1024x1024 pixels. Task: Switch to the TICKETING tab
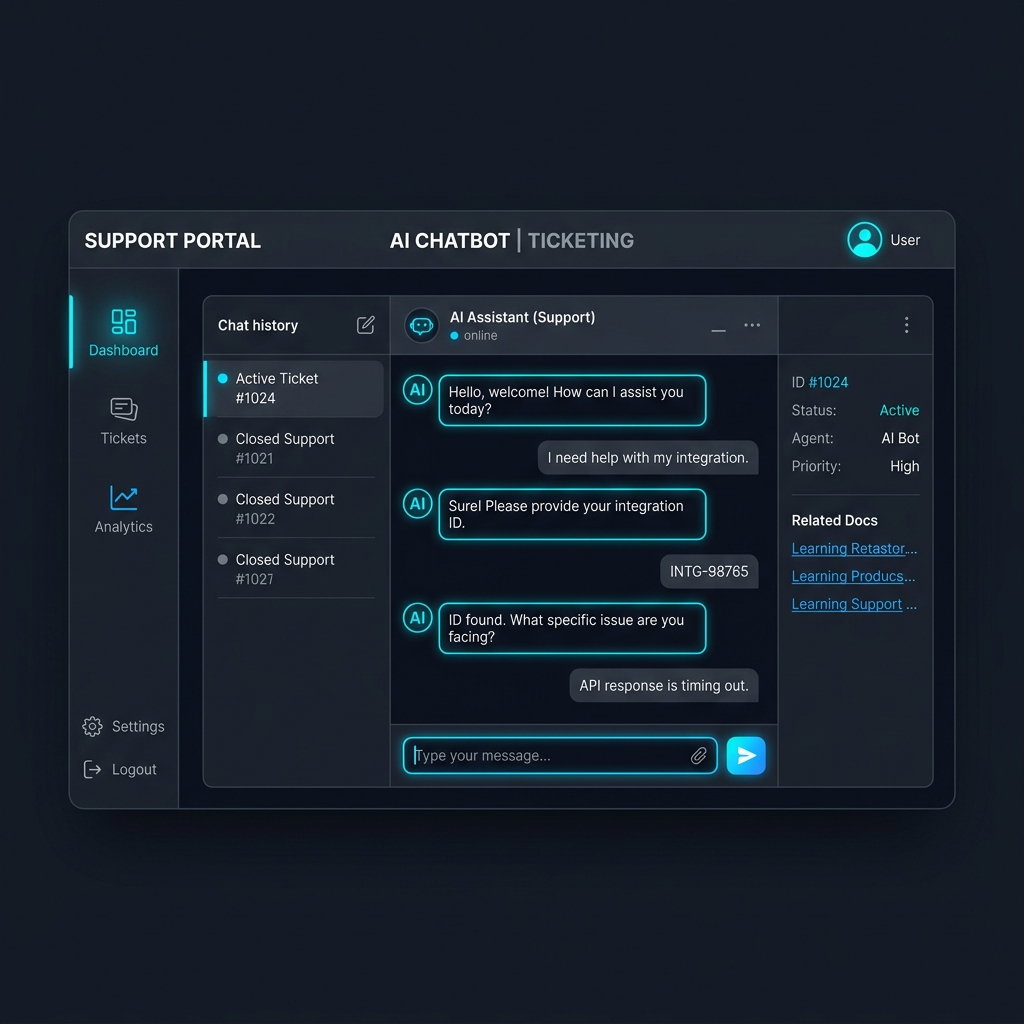pos(581,240)
